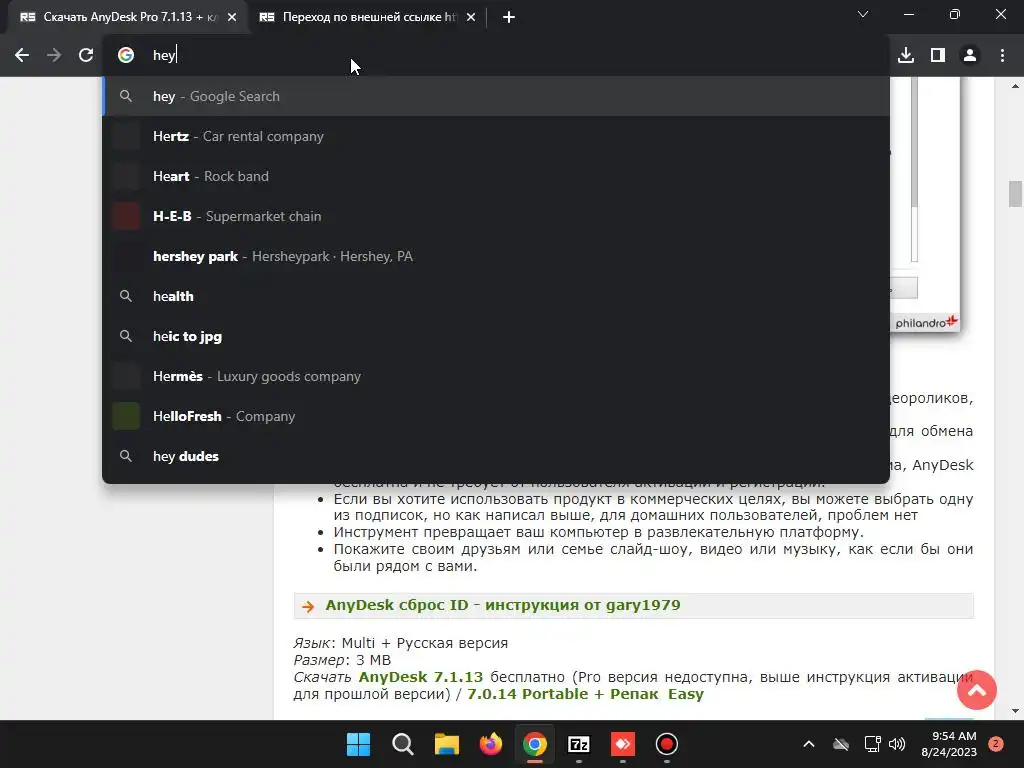Launch Firefox from the taskbar
The height and width of the screenshot is (768, 1024).
[x=490, y=744]
